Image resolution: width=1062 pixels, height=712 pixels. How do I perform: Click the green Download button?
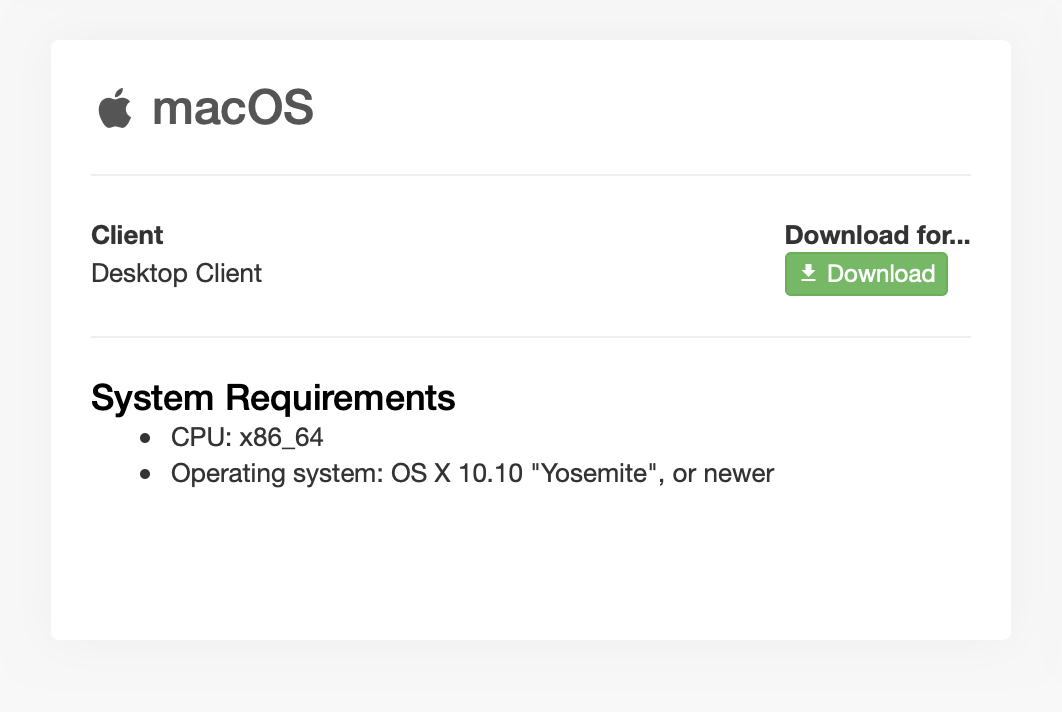pyautogui.click(x=866, y=274)
